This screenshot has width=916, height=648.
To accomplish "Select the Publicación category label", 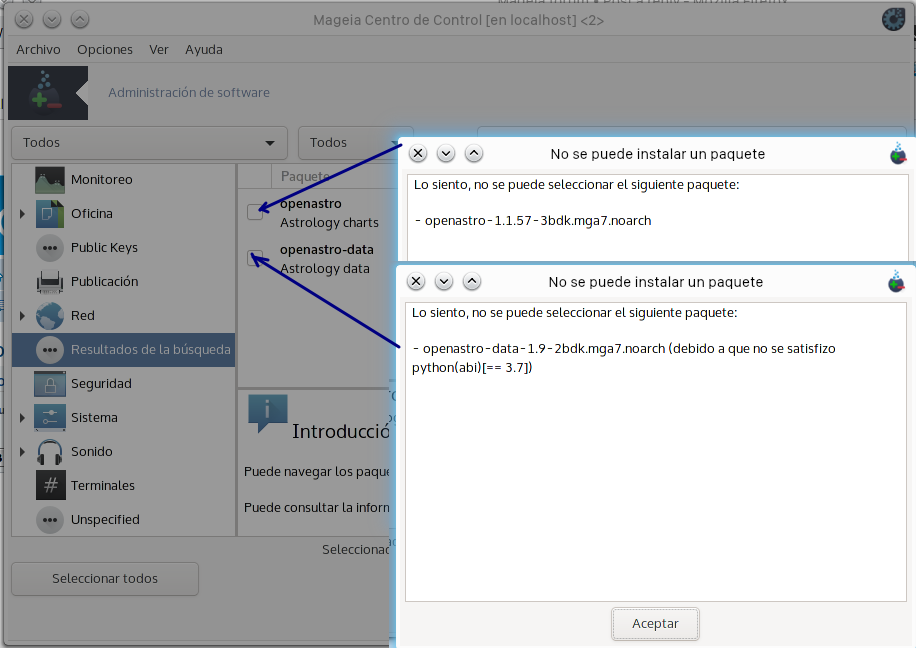I will tap(105, 282).
